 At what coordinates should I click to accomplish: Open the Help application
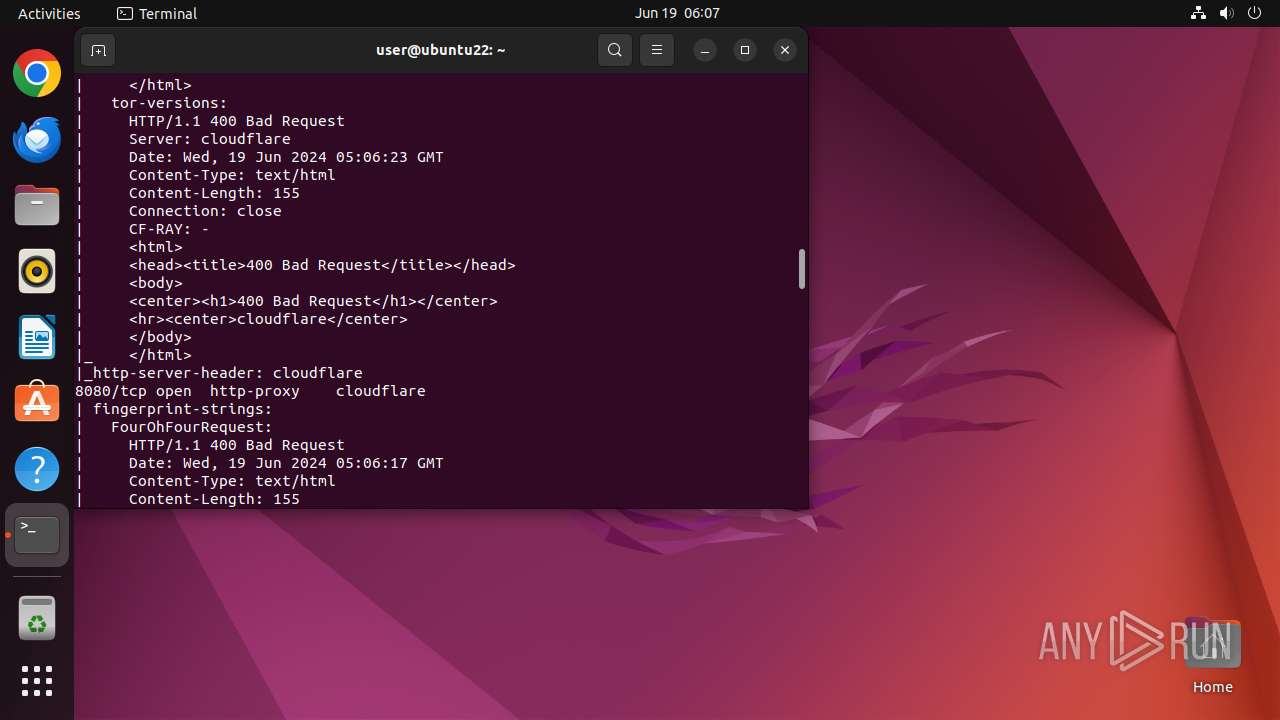click(37, 469)
